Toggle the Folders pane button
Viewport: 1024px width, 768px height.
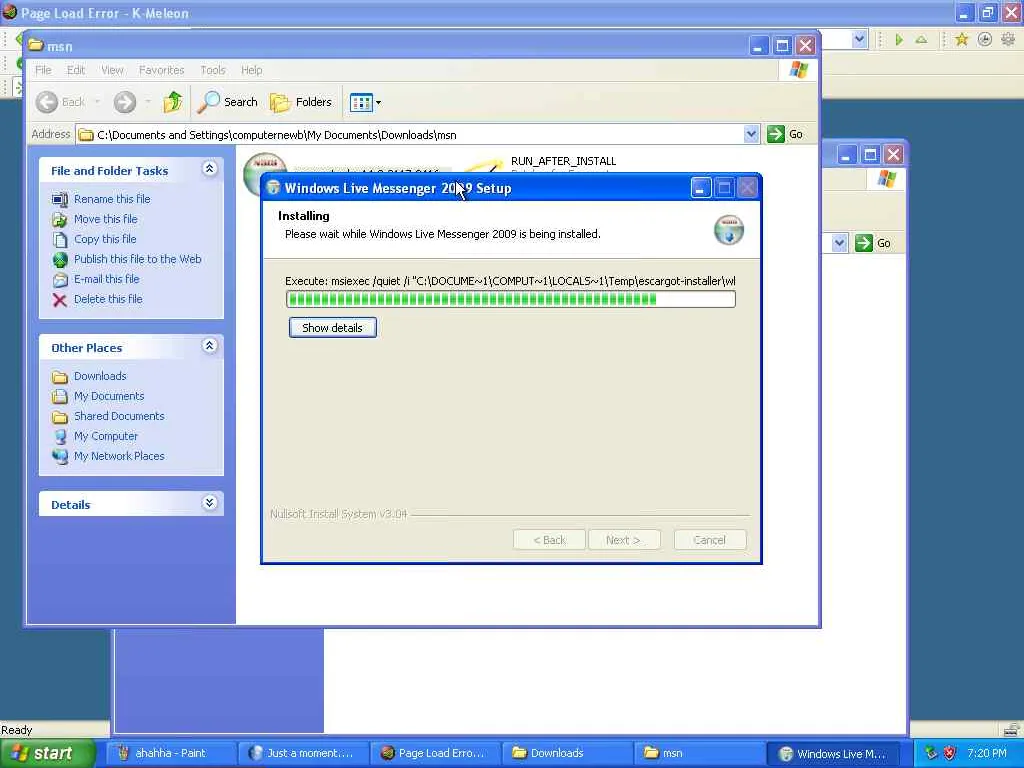point(301,102)
